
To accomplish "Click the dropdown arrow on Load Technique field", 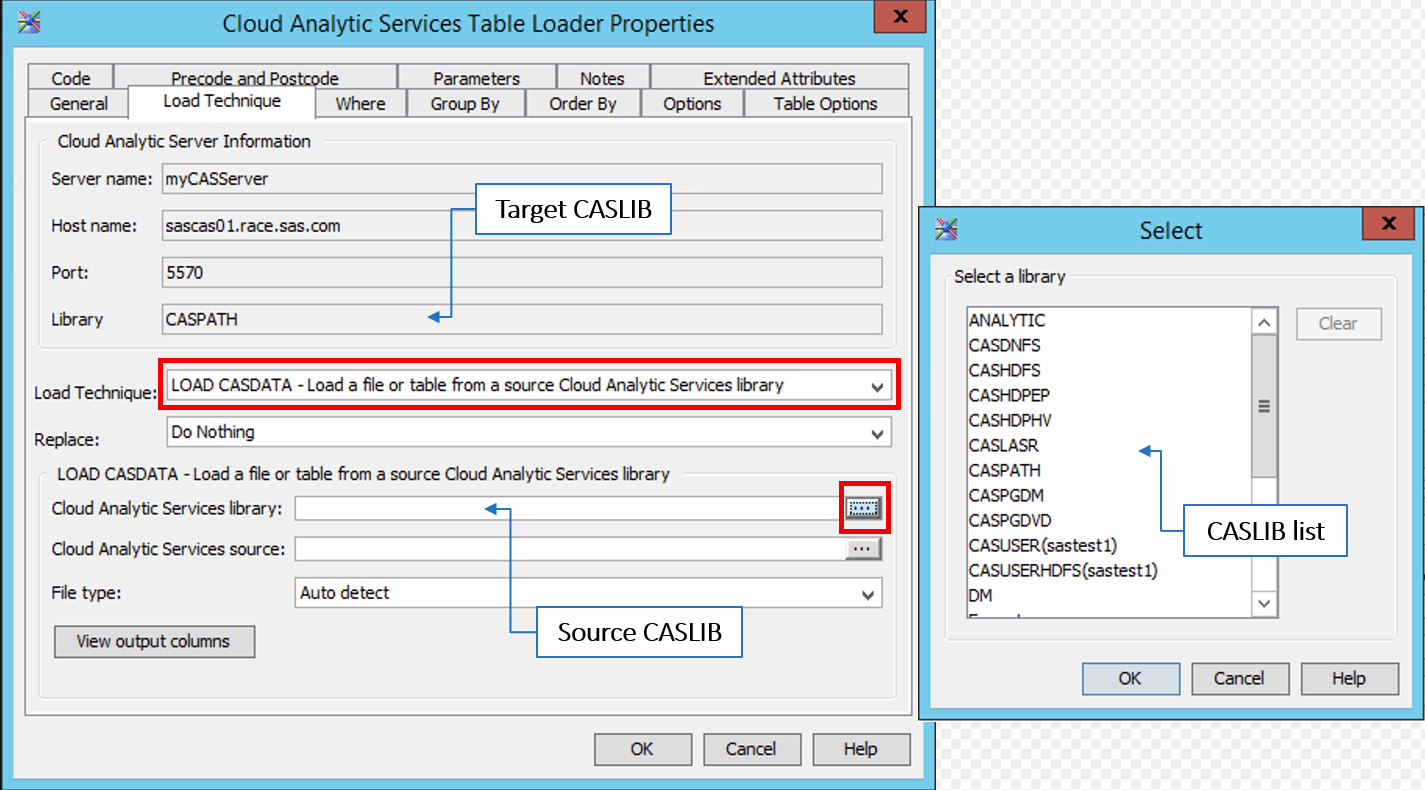I will [878, 386].
